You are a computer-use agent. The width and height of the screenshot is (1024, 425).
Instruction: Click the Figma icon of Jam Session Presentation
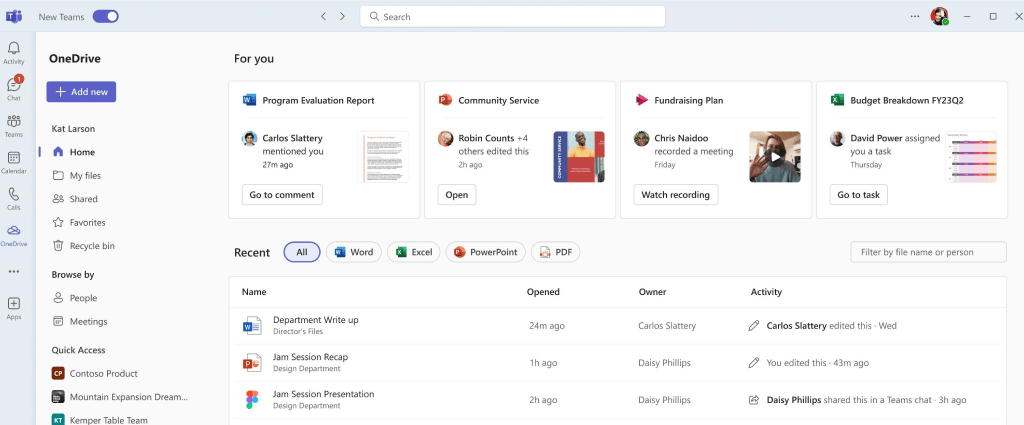tap(251, 400)
